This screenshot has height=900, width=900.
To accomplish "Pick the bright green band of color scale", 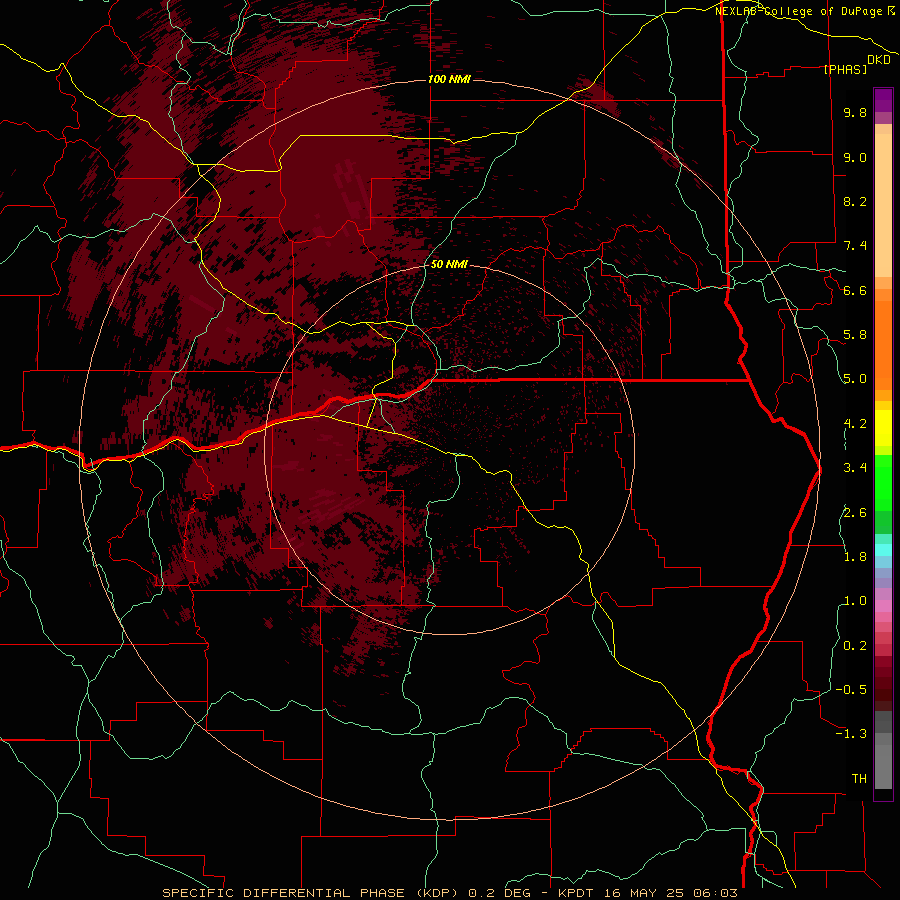I will coord(883,482).
